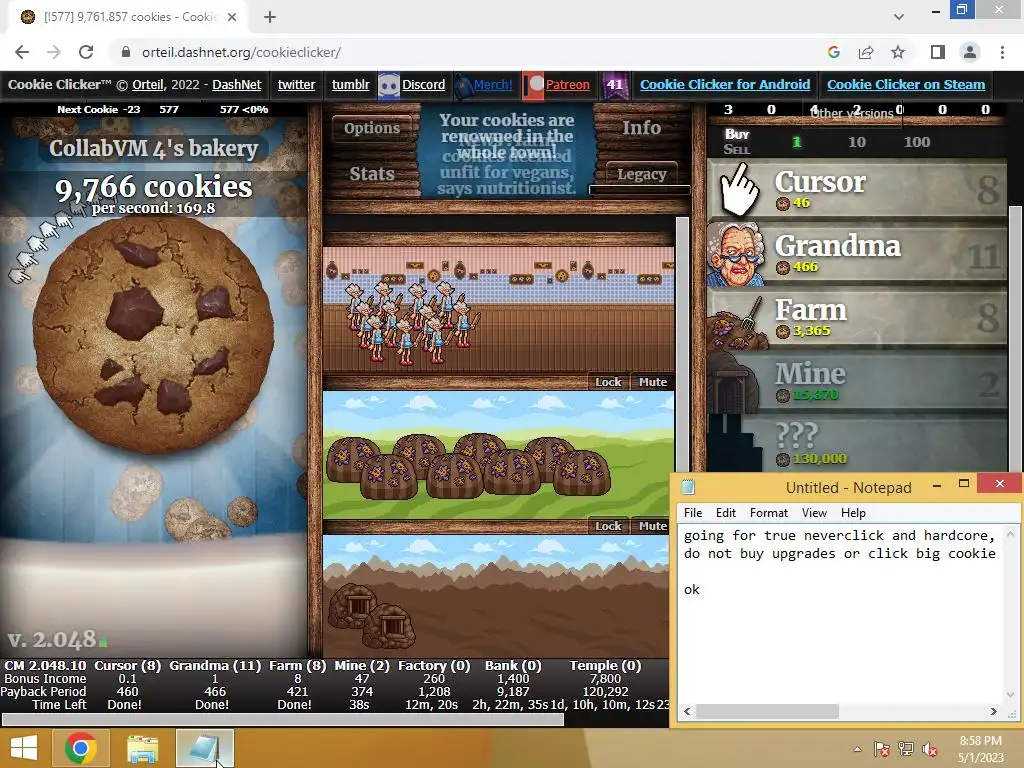Click the volume muted tray icon

click(x=930, y=749)
